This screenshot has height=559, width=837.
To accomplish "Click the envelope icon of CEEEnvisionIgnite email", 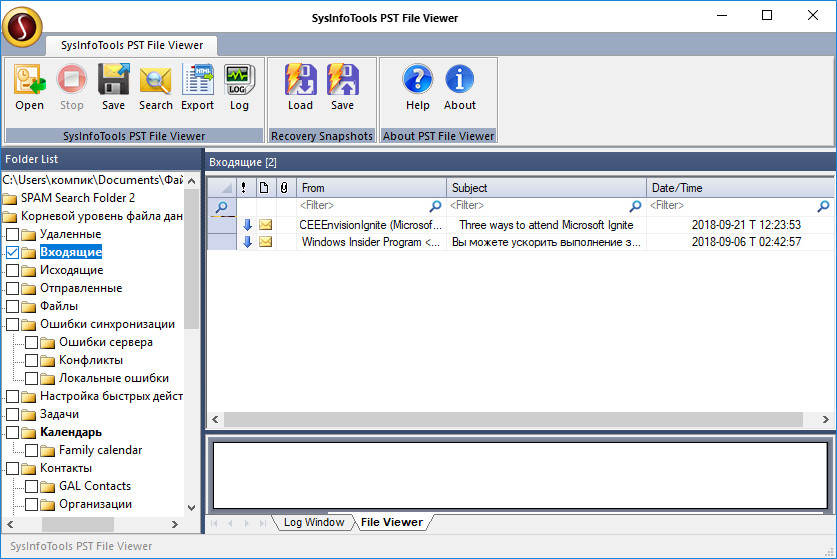I will click(265, 225).
